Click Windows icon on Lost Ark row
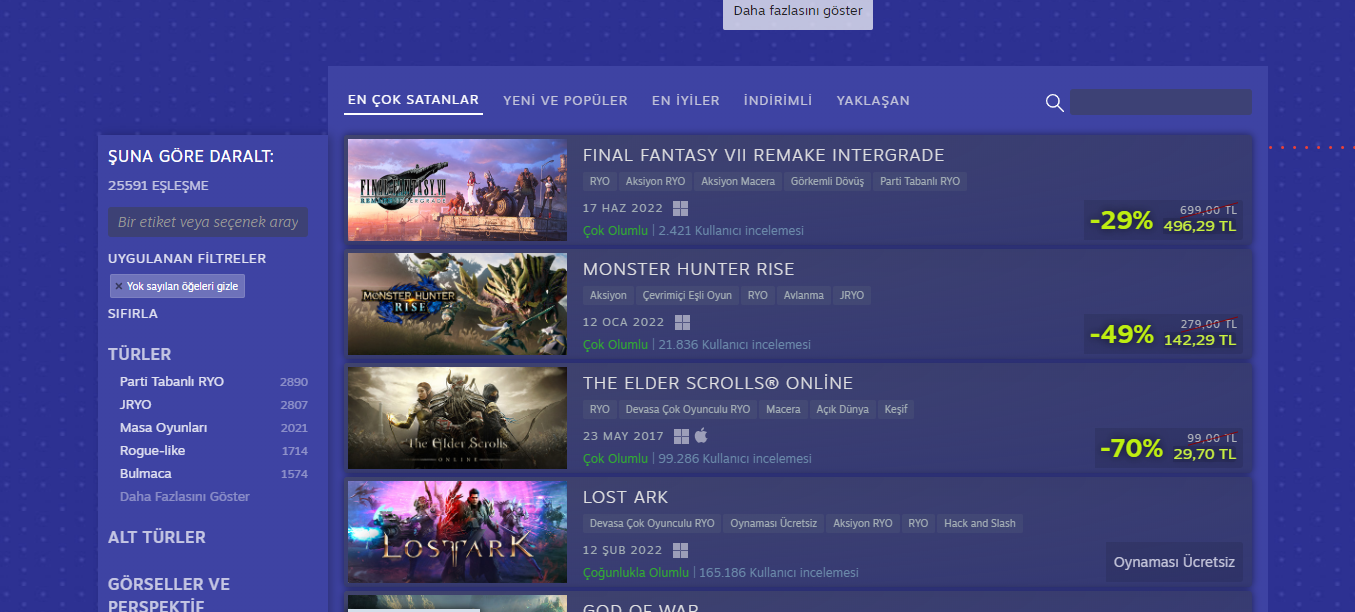 681,550
